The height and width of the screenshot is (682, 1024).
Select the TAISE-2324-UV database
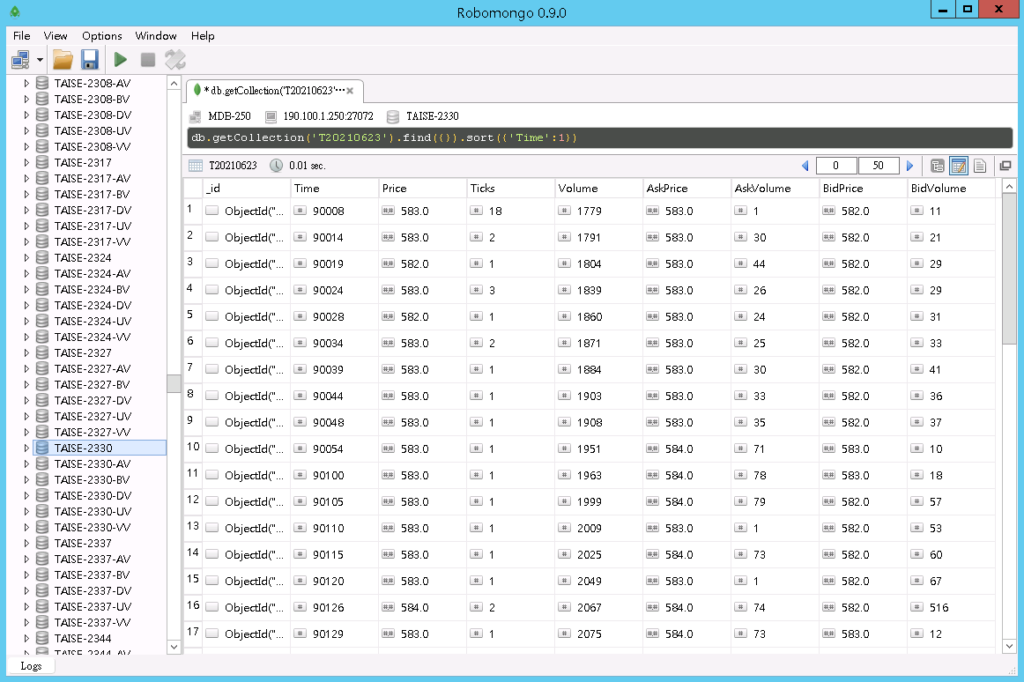(x=92, y=321)
